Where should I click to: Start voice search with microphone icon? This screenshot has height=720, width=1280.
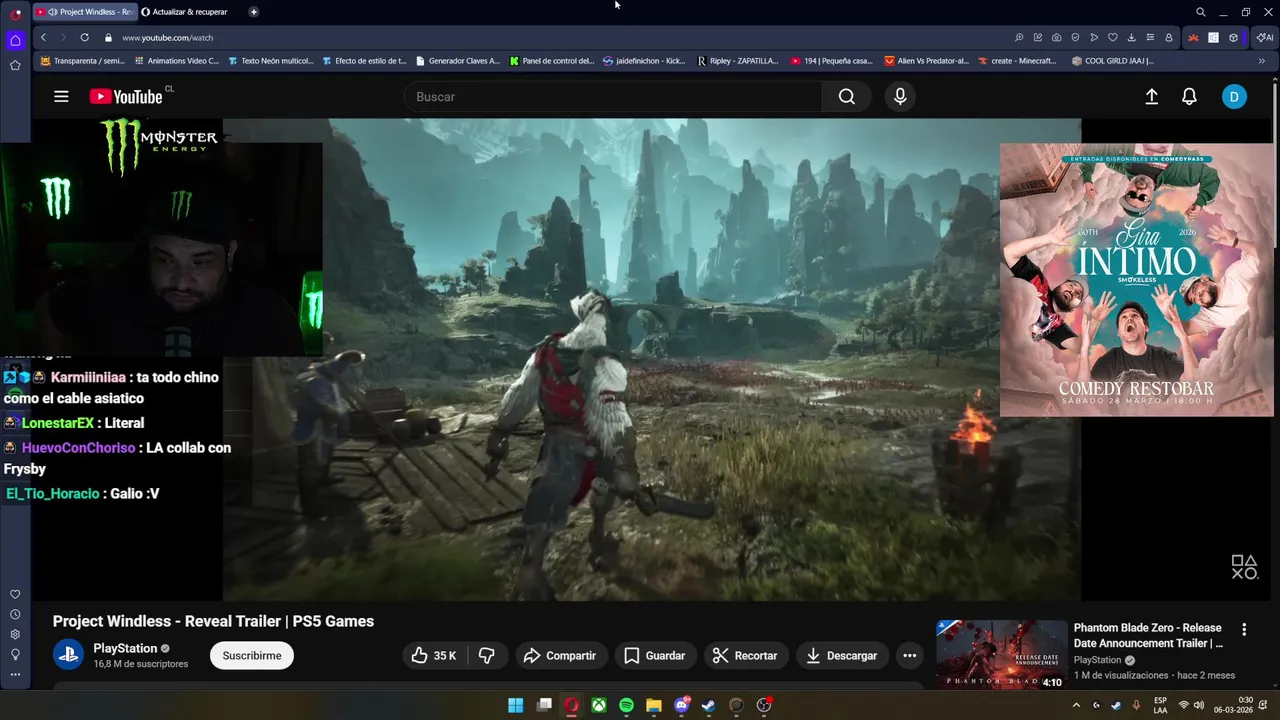[900, 97]
